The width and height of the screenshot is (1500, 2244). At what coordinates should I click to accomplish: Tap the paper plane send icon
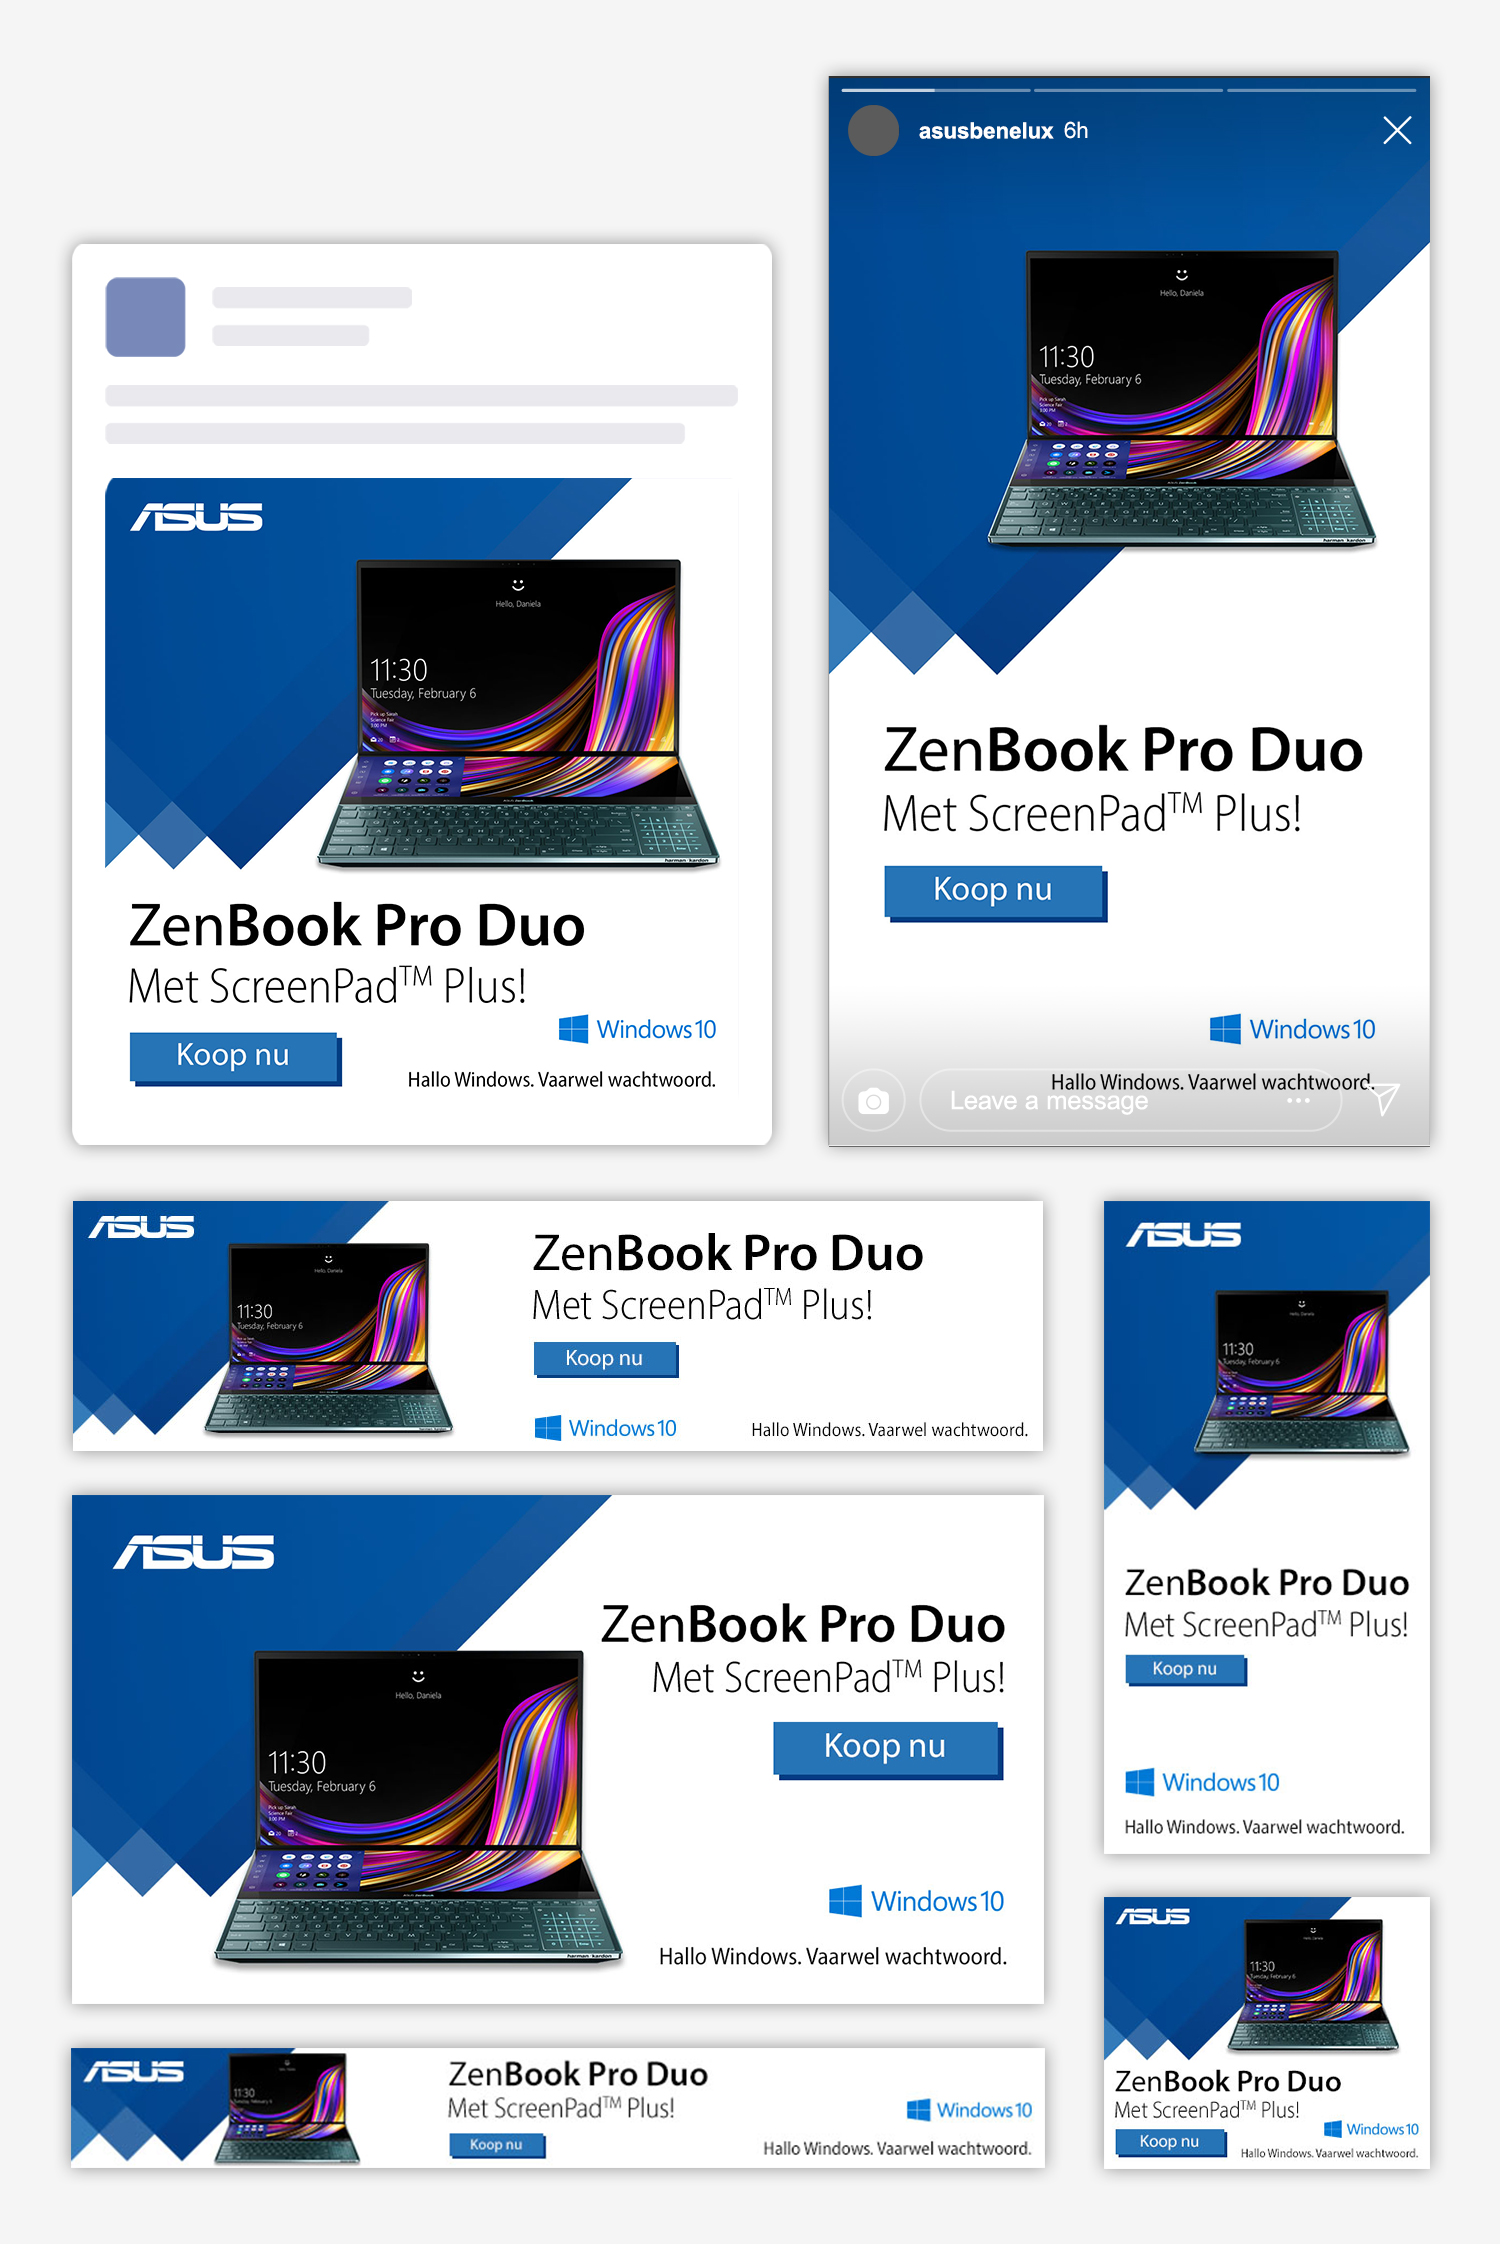(x=1384, y=1098)
